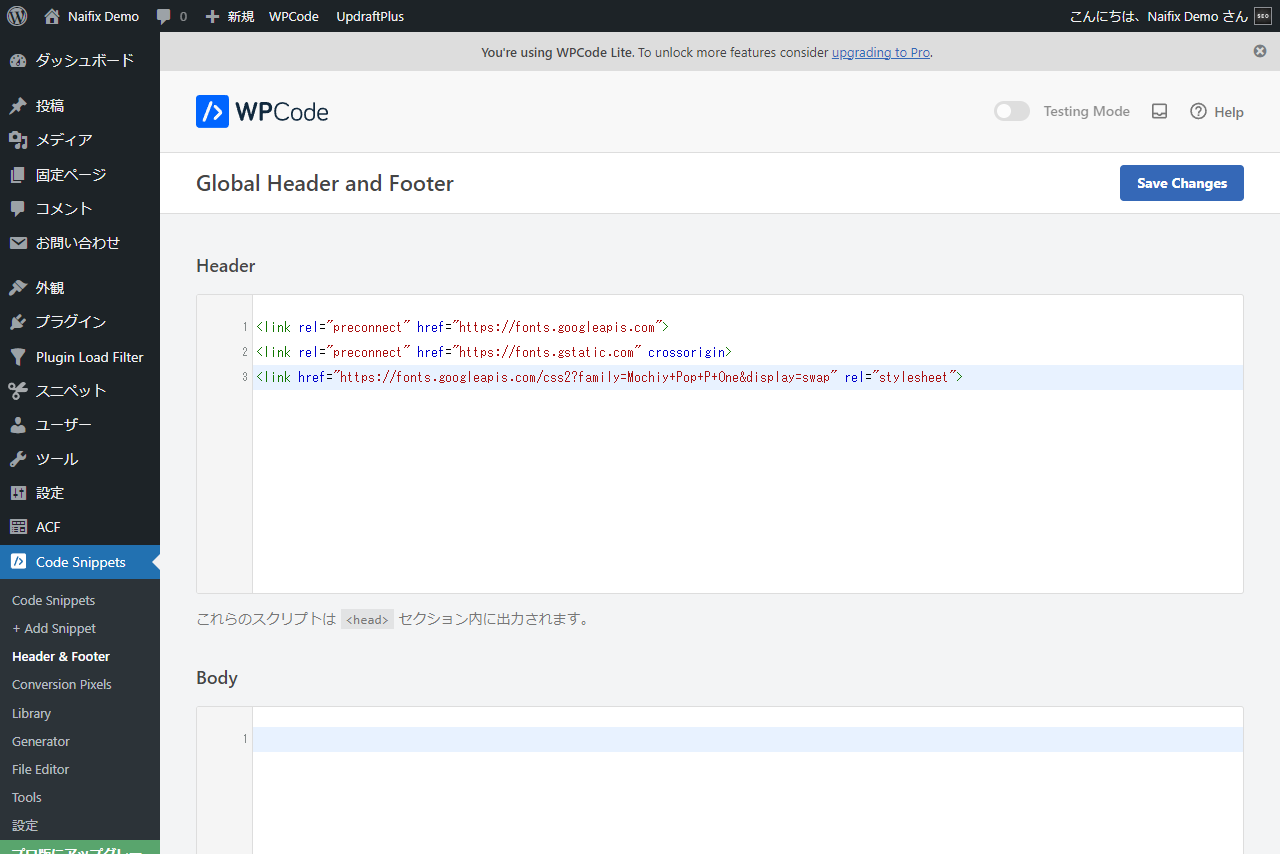Open 固定ページ menu

coord(80,174)
